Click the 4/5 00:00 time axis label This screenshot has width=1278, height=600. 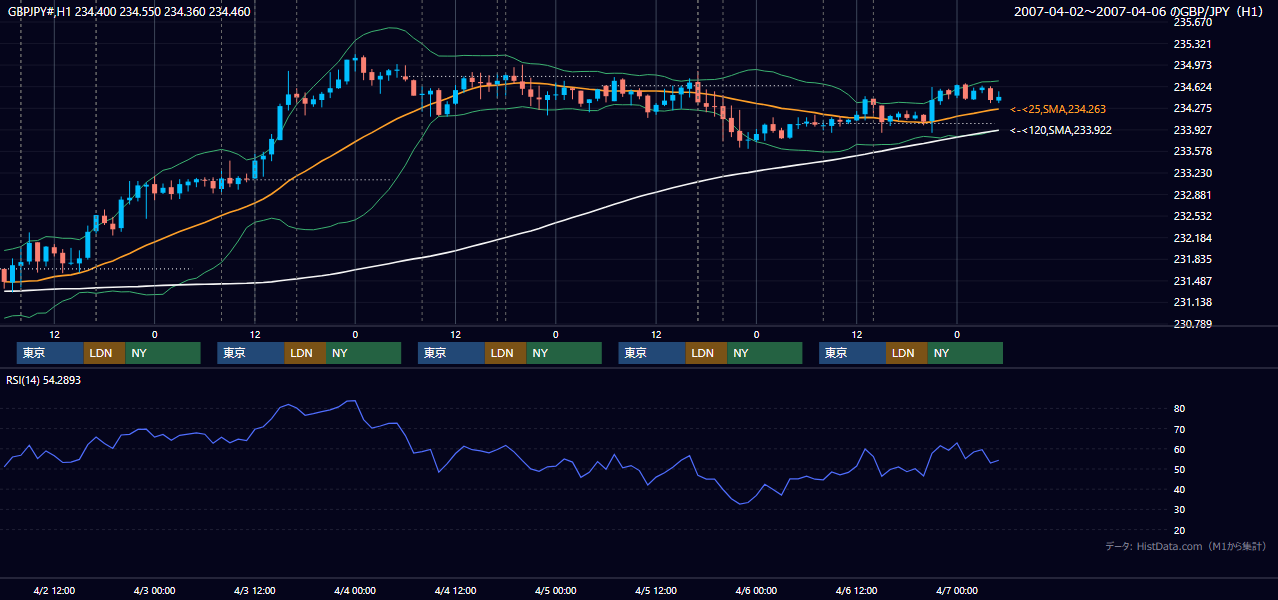pos(556,590)
